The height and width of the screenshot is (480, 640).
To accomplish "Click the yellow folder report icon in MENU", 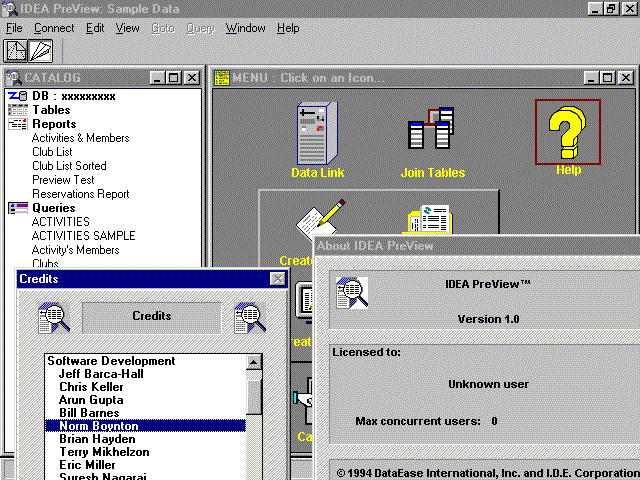I will (429, 219).
